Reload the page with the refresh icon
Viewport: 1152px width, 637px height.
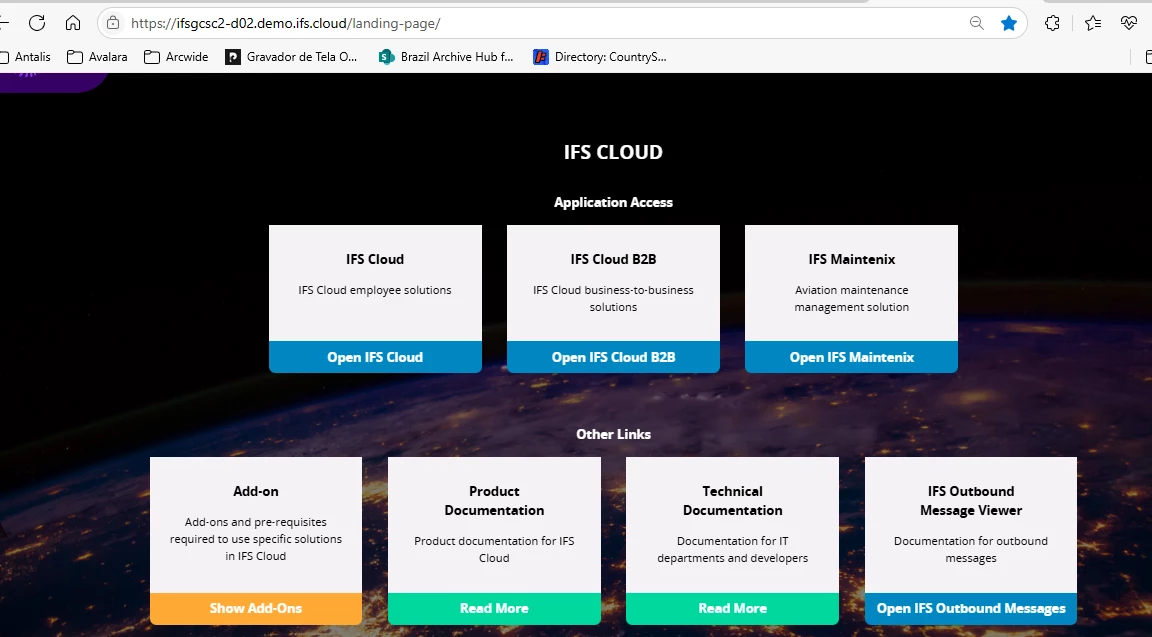37,24
